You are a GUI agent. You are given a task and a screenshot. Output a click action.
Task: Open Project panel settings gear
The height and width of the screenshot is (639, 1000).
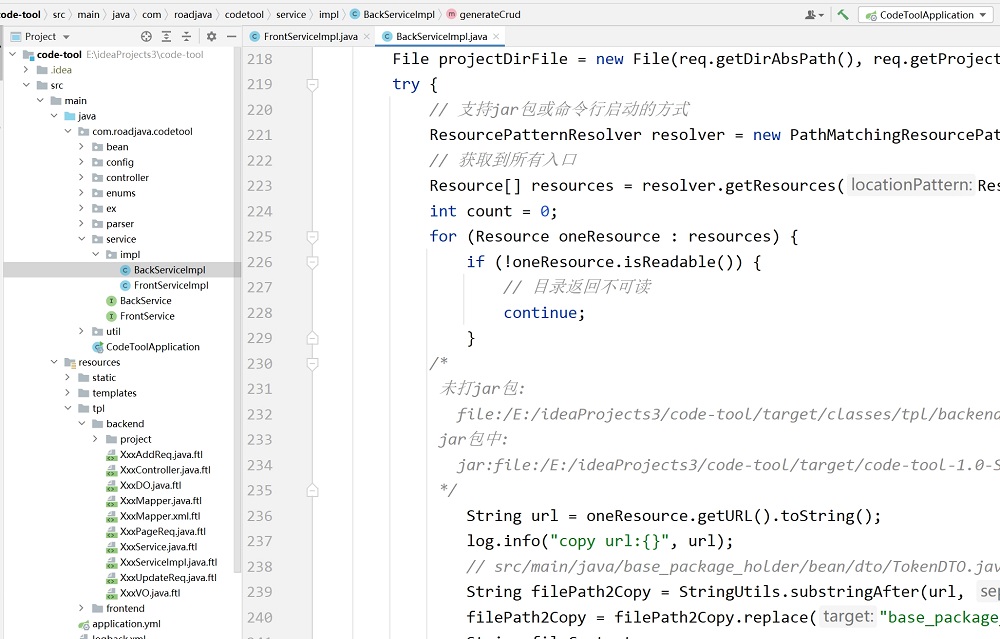[x=211, y=36]
